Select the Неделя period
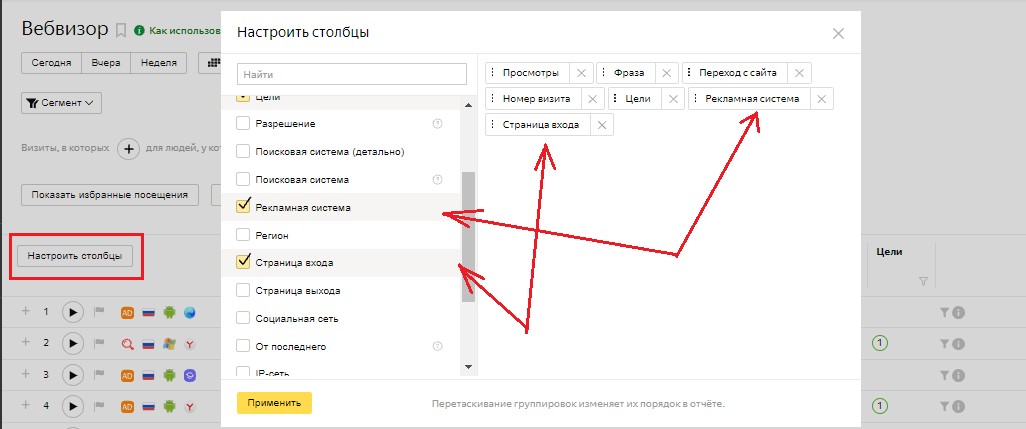This screenshot has height=429, width=1026. (x=158, y=63)
